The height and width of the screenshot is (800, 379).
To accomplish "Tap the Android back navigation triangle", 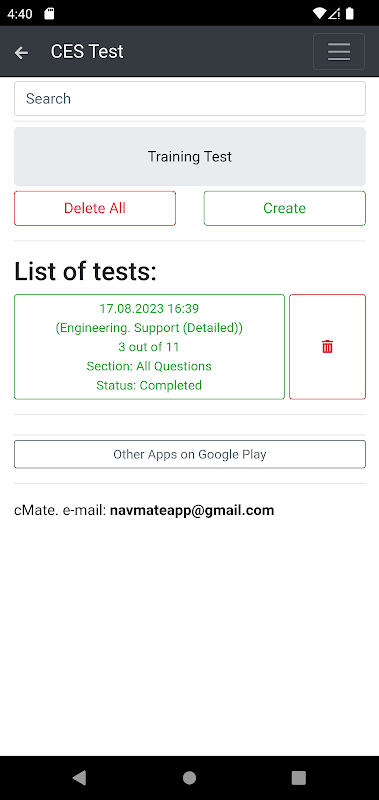I will pos(79,778).
